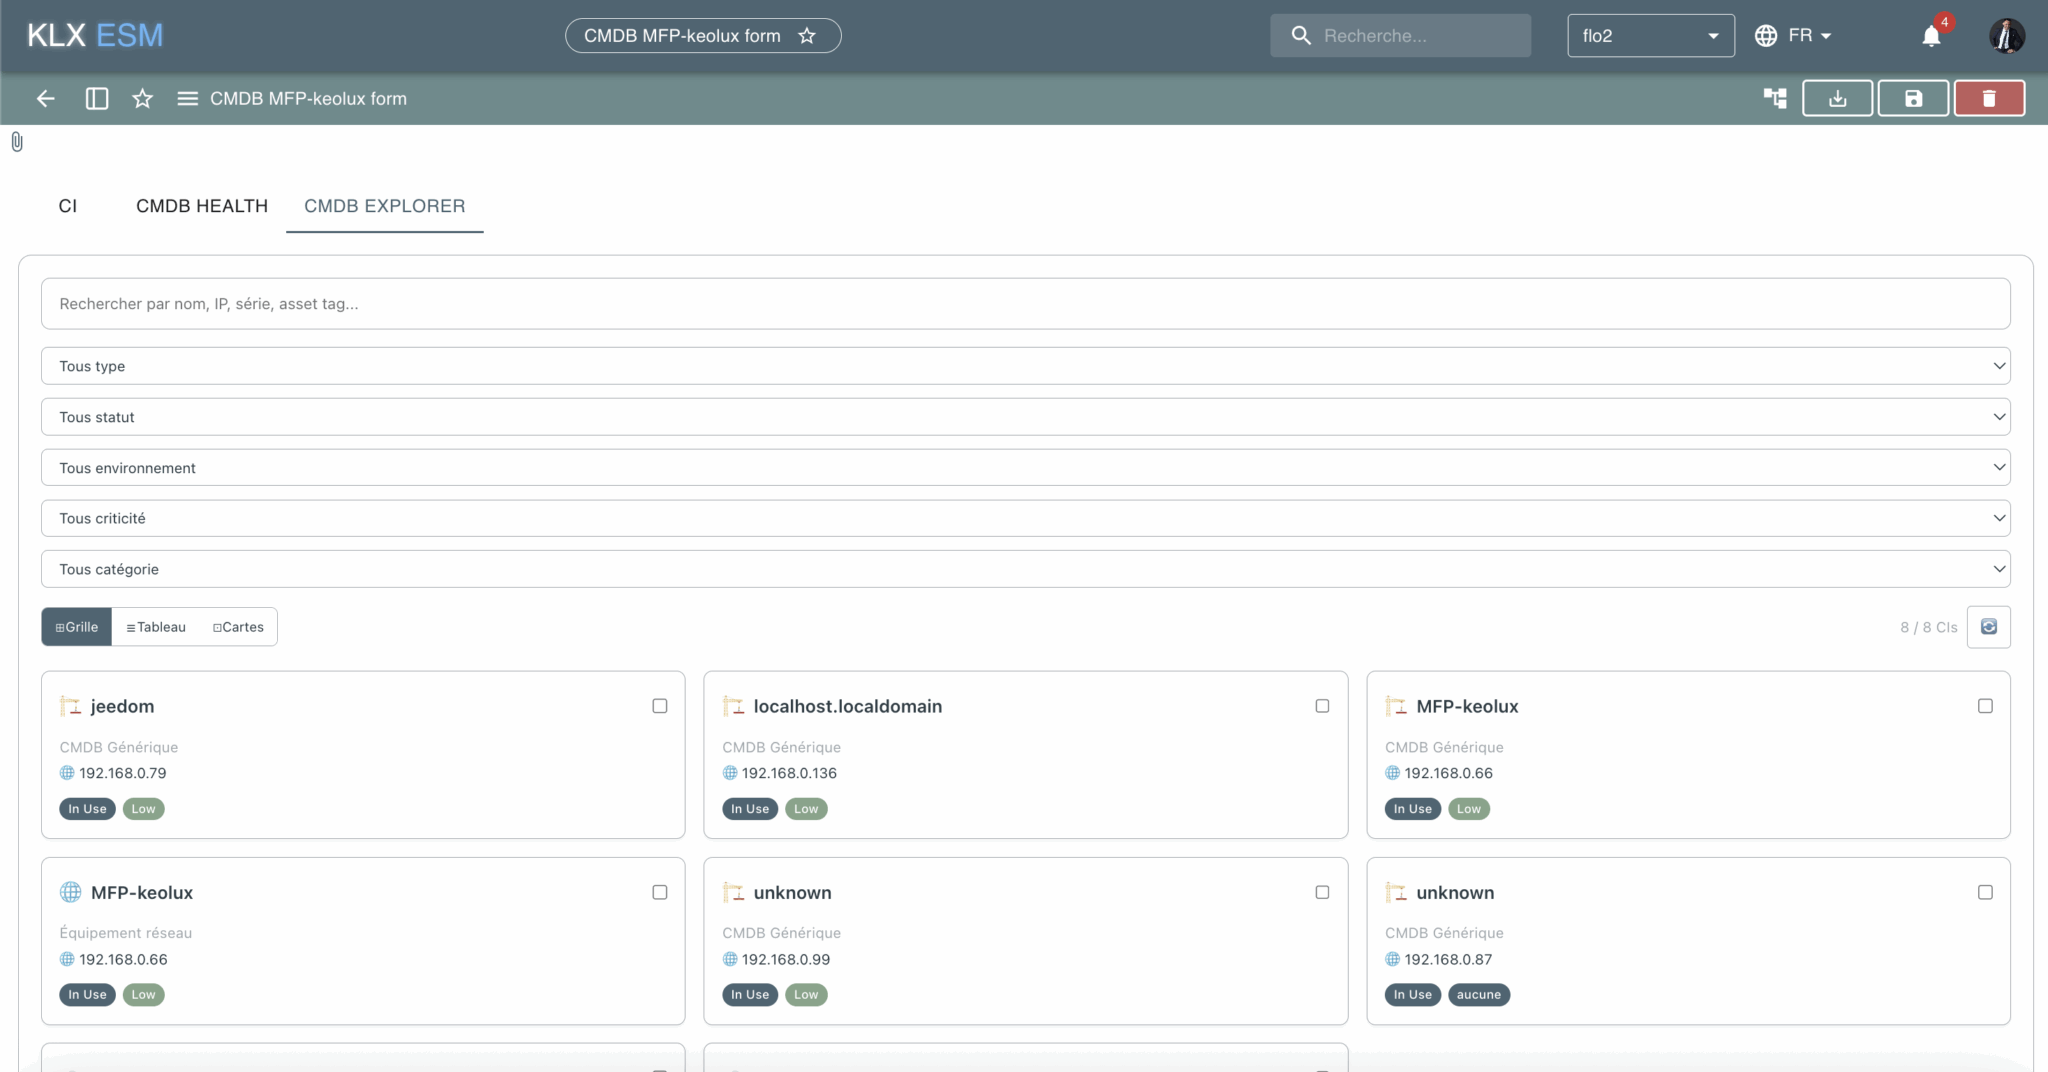Click the save disk icon
The height and width of the screenshot is (1072, 2048).
[1912, 98]
